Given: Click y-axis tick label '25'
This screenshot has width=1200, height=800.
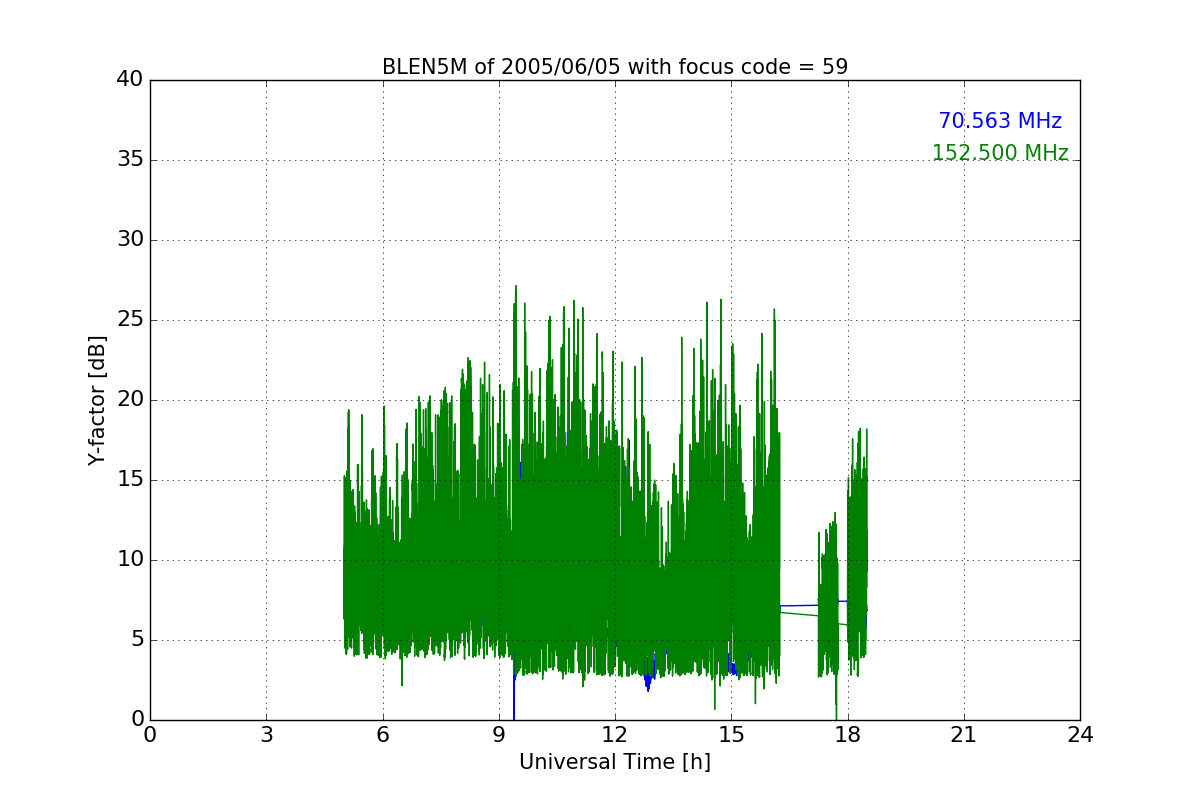Looking at the screenshot, I should point(130,320).
